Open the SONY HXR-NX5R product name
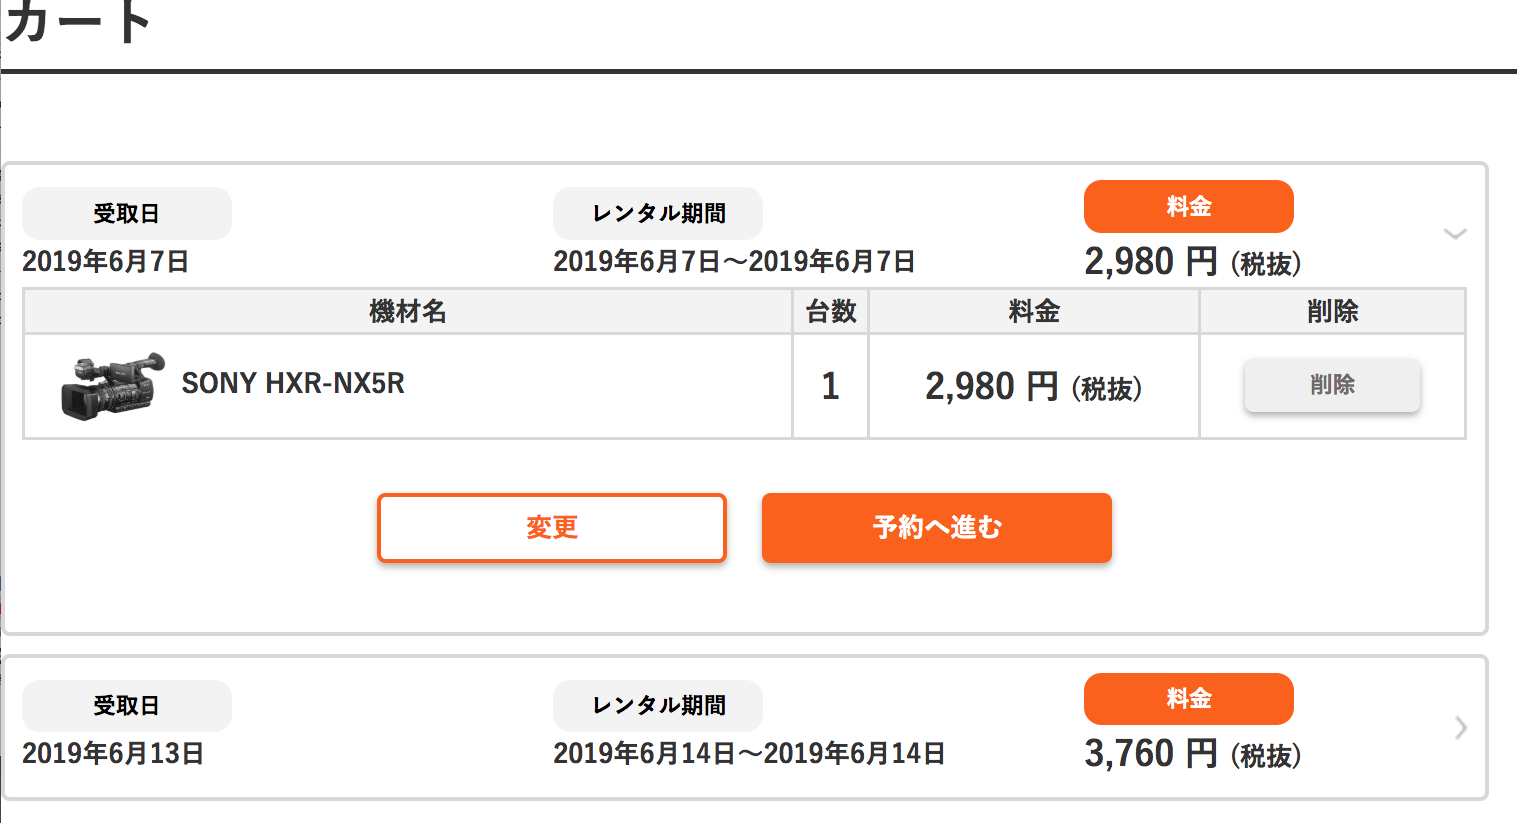 (x=293, y=384)
